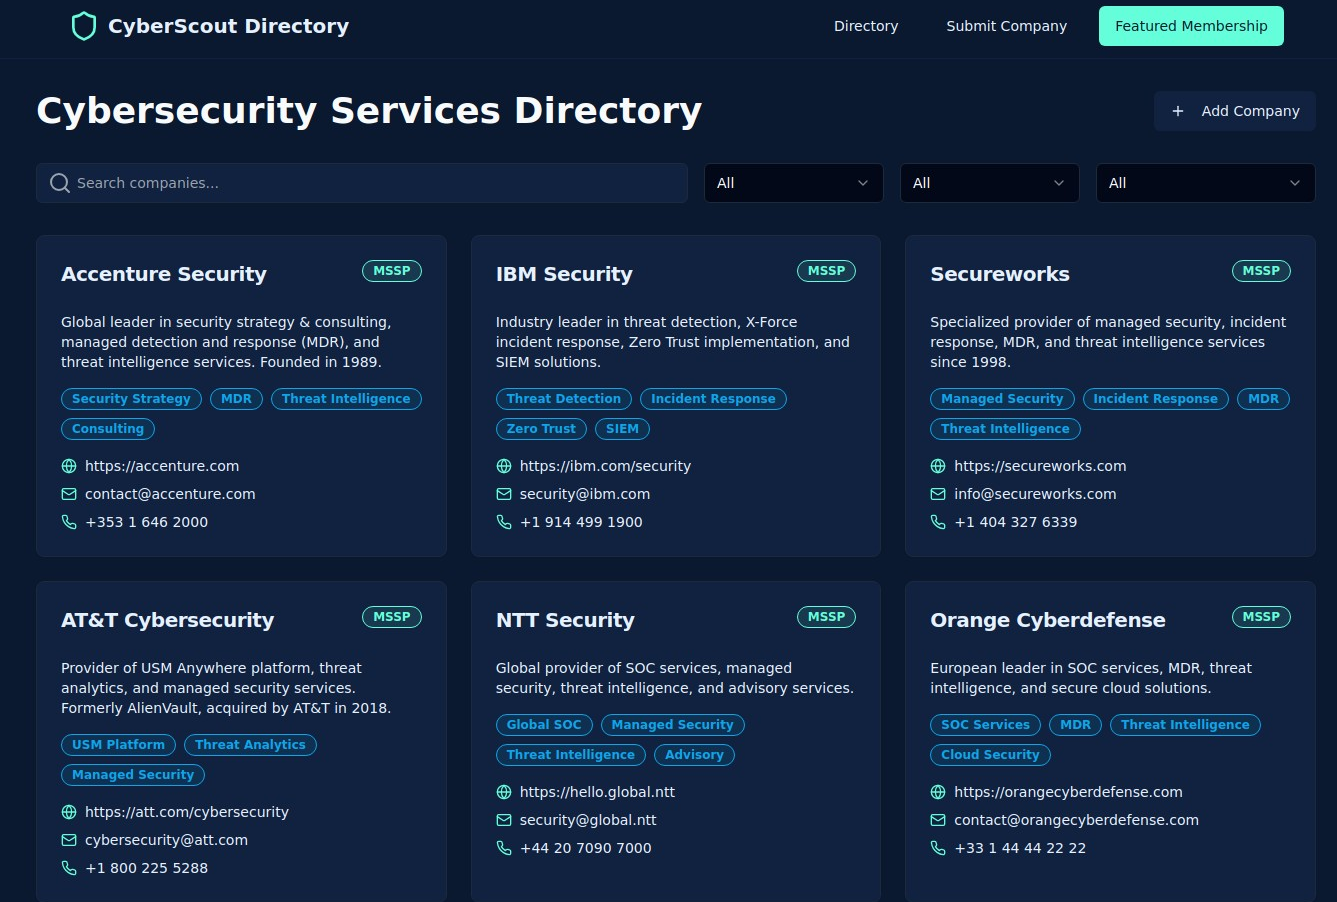
Task: Click the CyberScout shield logo icon
Action: click(x=84, y=26)
